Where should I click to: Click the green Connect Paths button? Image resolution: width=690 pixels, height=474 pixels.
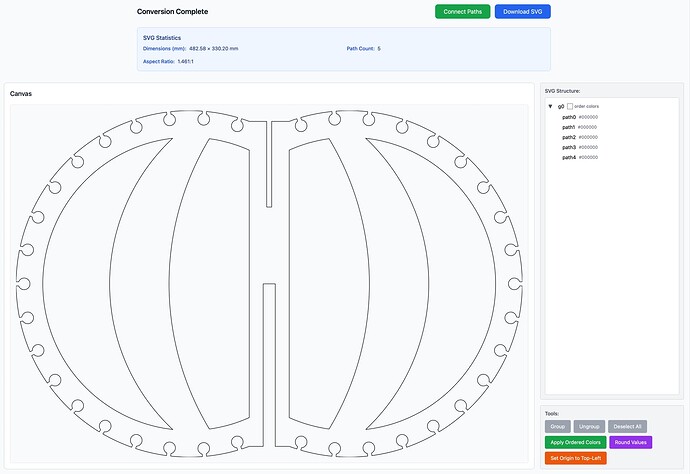[462, 12]
